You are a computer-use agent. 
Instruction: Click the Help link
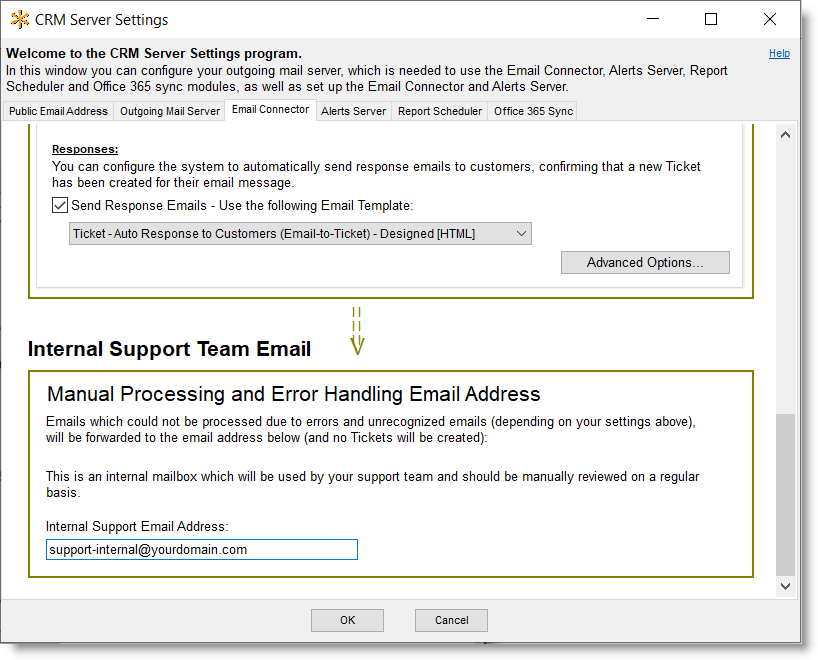point(779,54)
